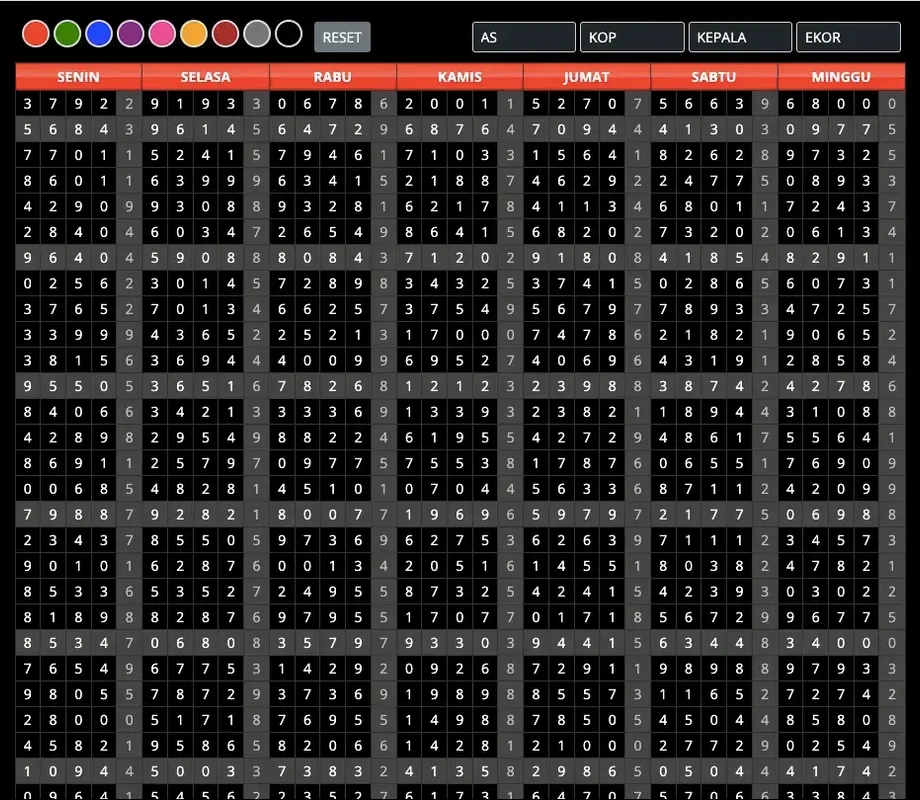The height and width of the screenshot is (800, 920).
Task: Click the SENIN column header
Action: (x=78, y=77)
